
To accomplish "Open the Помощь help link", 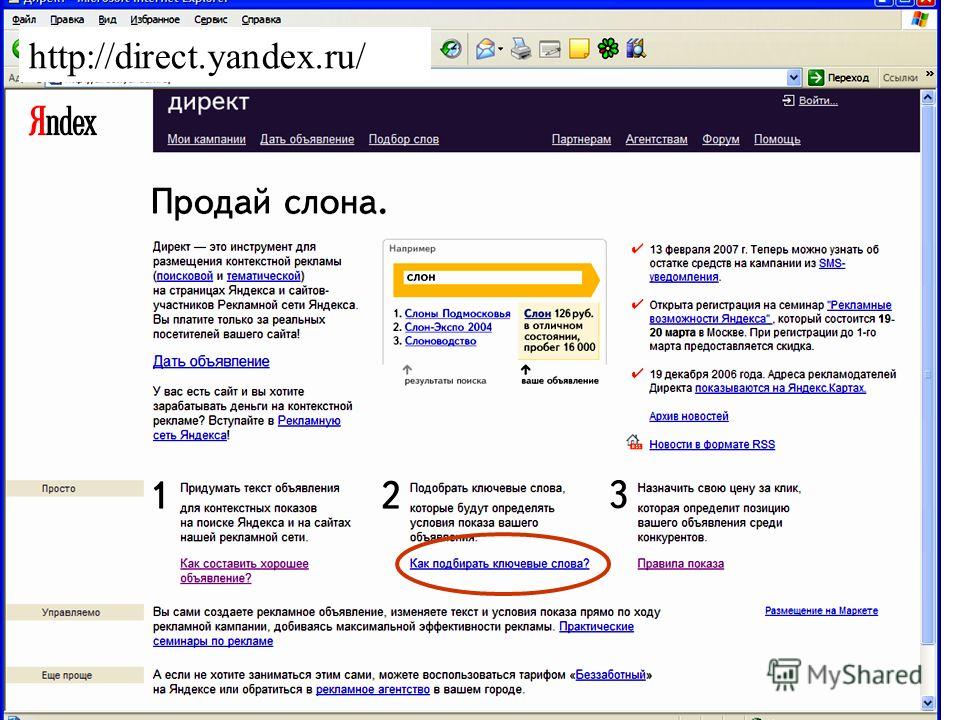I will tap(777, 140).
